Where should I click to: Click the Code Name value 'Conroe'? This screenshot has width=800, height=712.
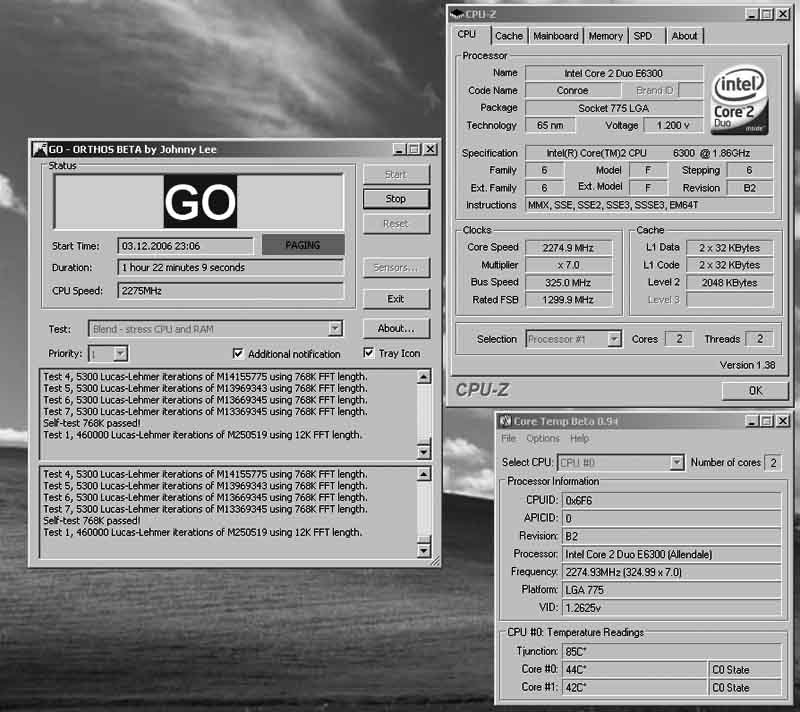(x=572, y=90)
